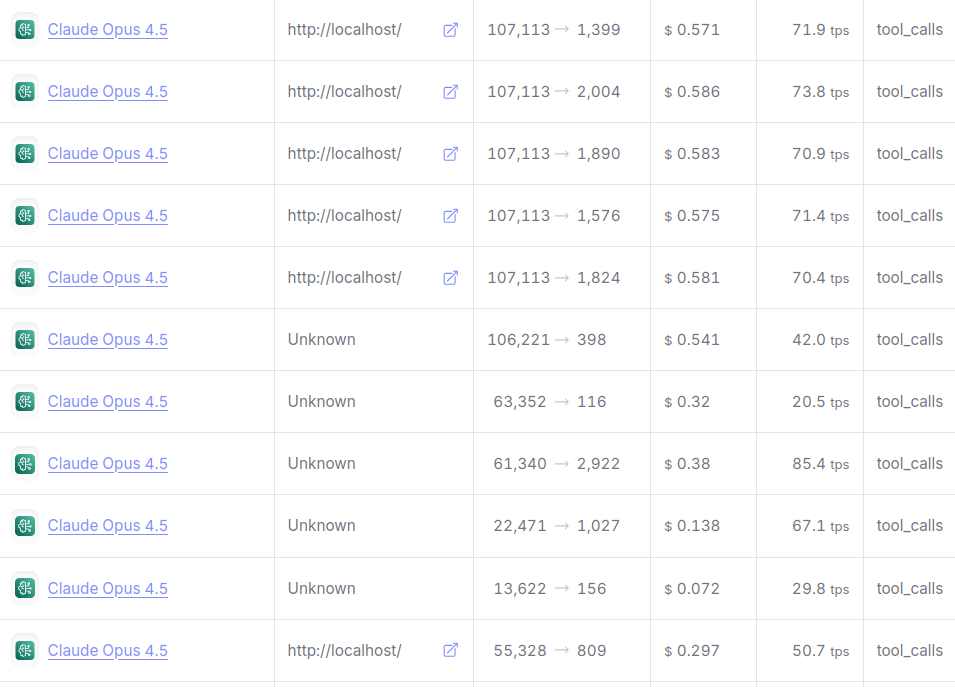Open Claude Opus 4.5 link with 1,890 output tokens
This screenshot has width=955, height=687.
108,154
